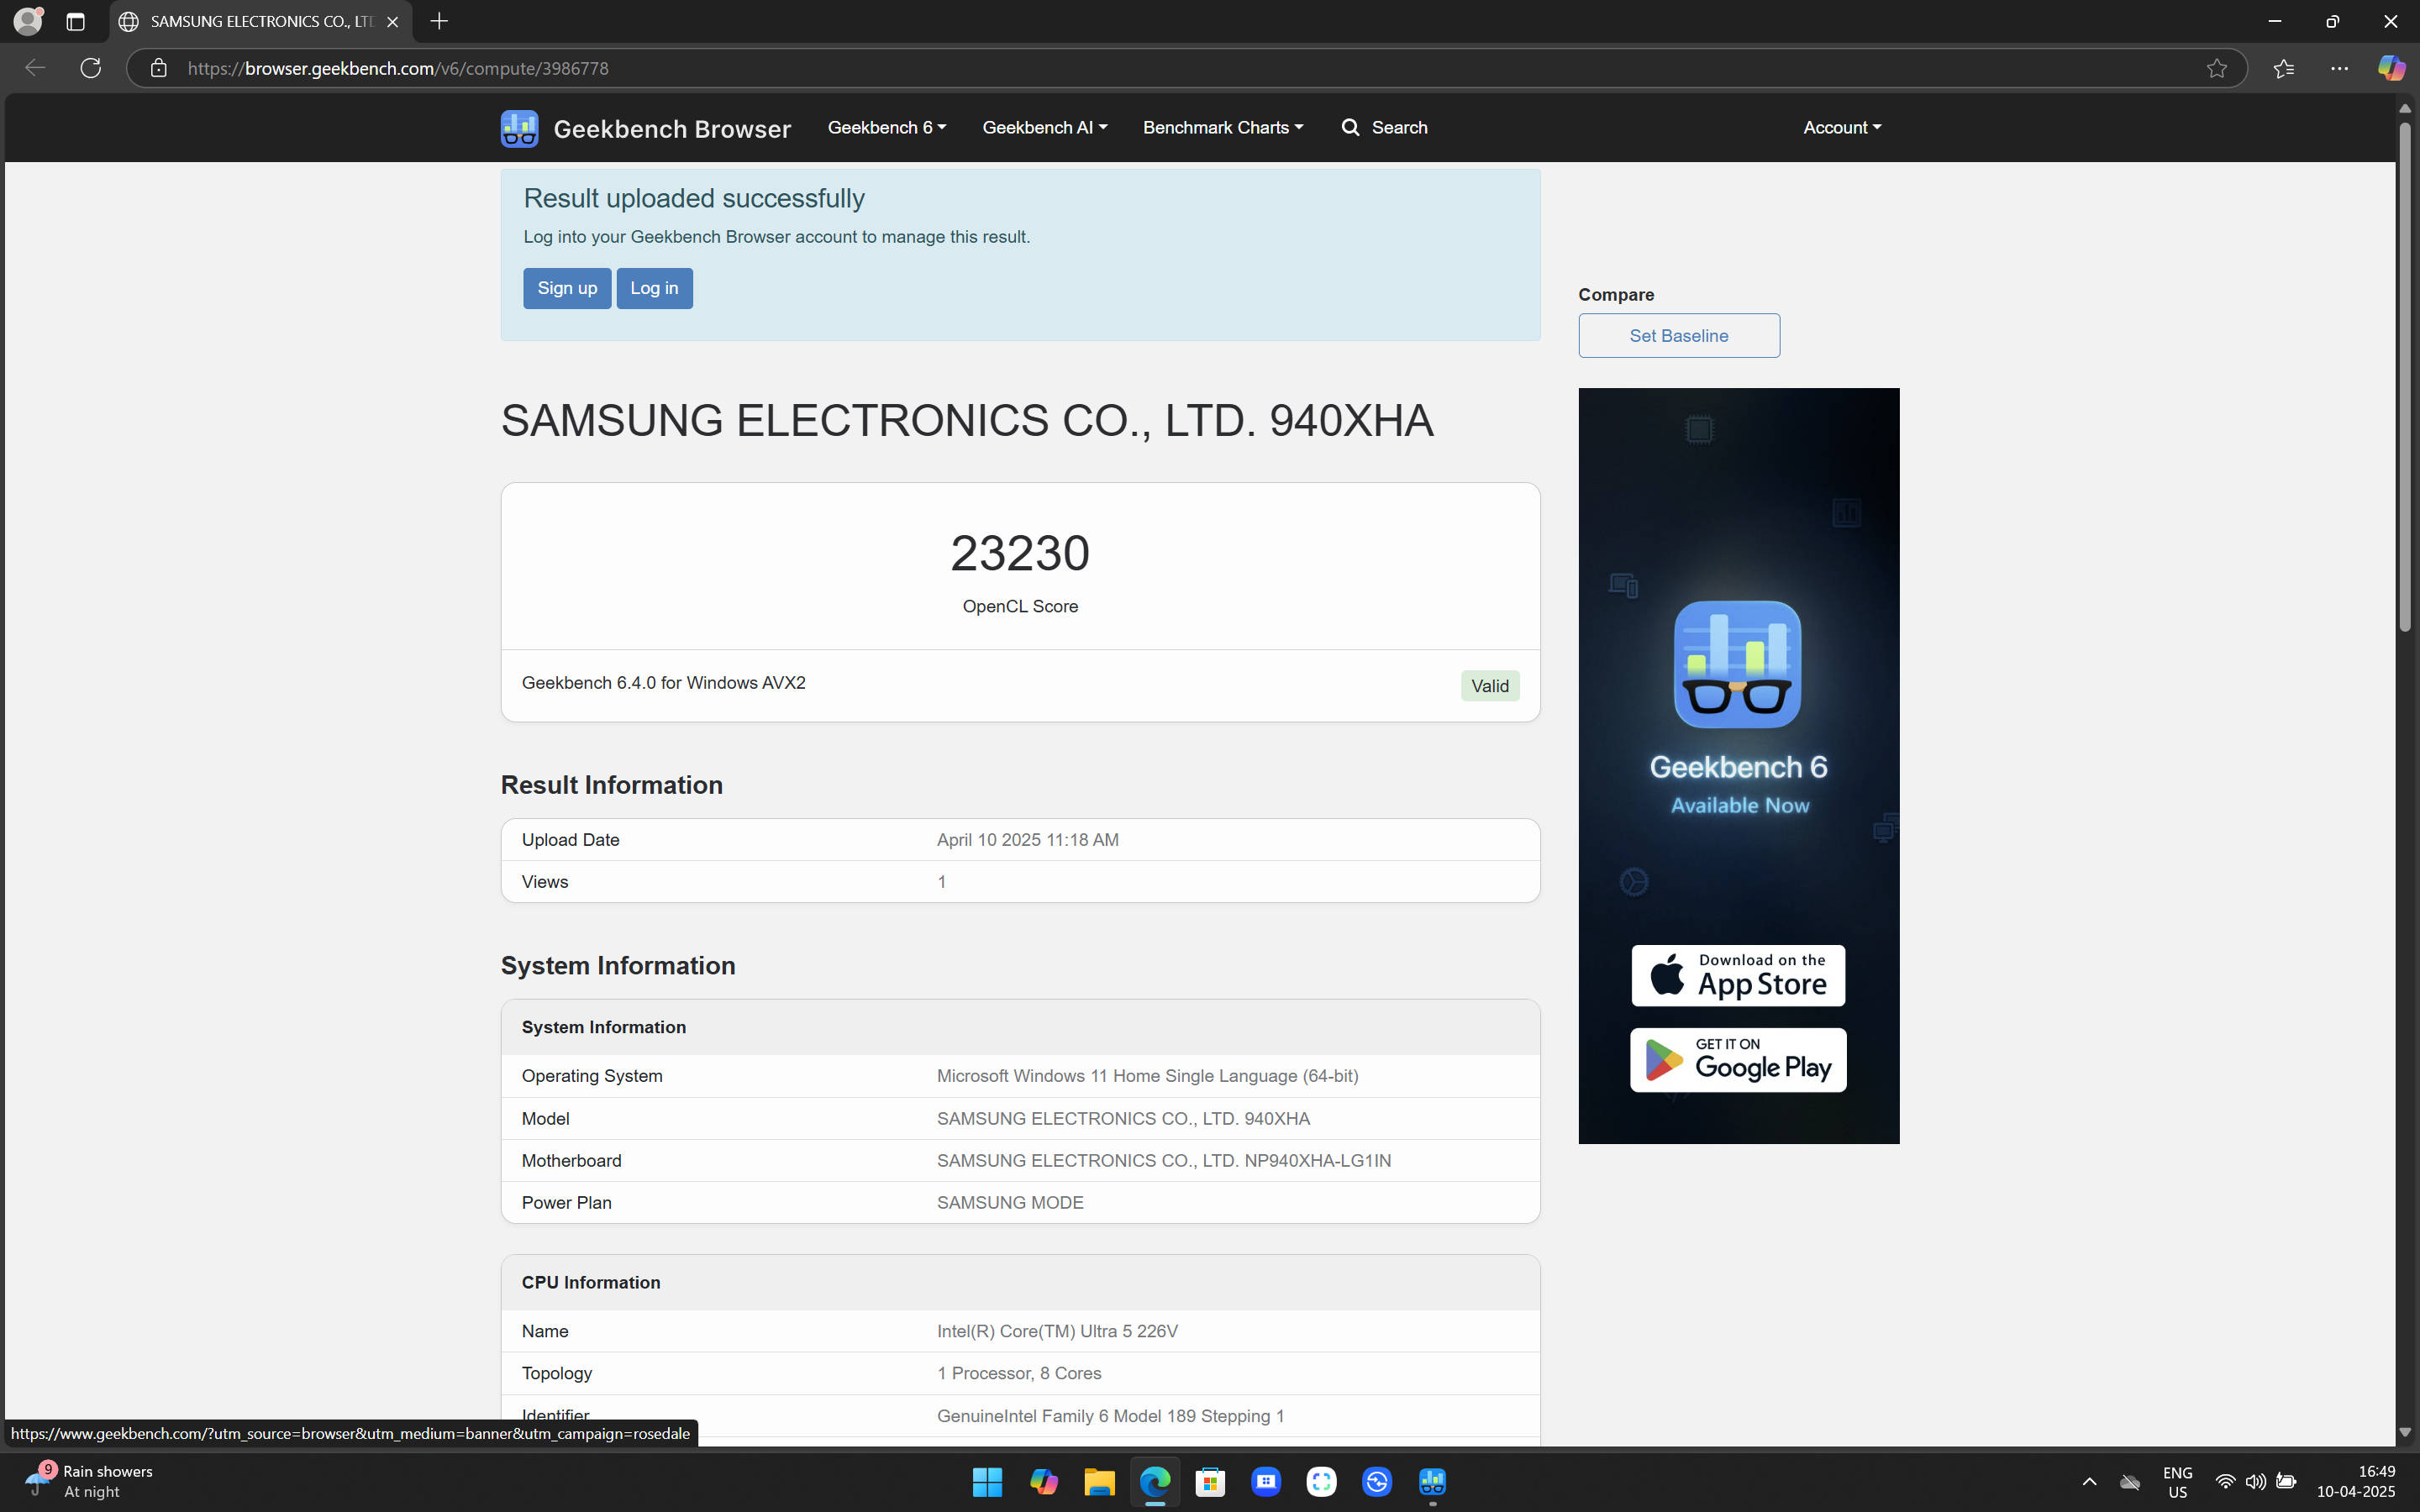This screenshot has width=2420, height=1512.
Task: Click Geekbench 6.4.0 for Windows AVX2 text
Action: point(663,683)
